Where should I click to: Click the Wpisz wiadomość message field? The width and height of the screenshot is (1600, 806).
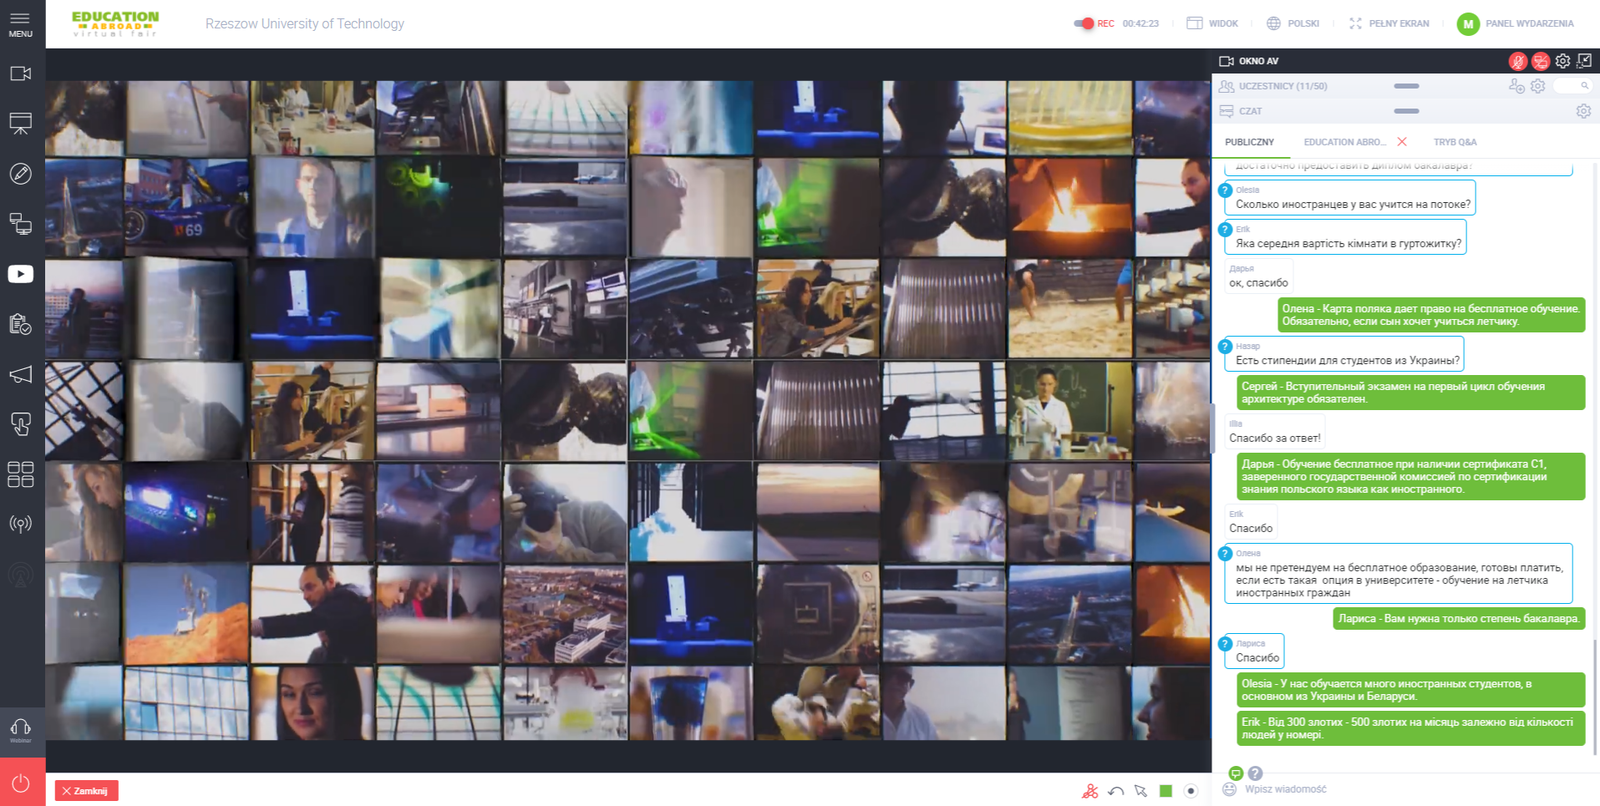(1400, 789)
